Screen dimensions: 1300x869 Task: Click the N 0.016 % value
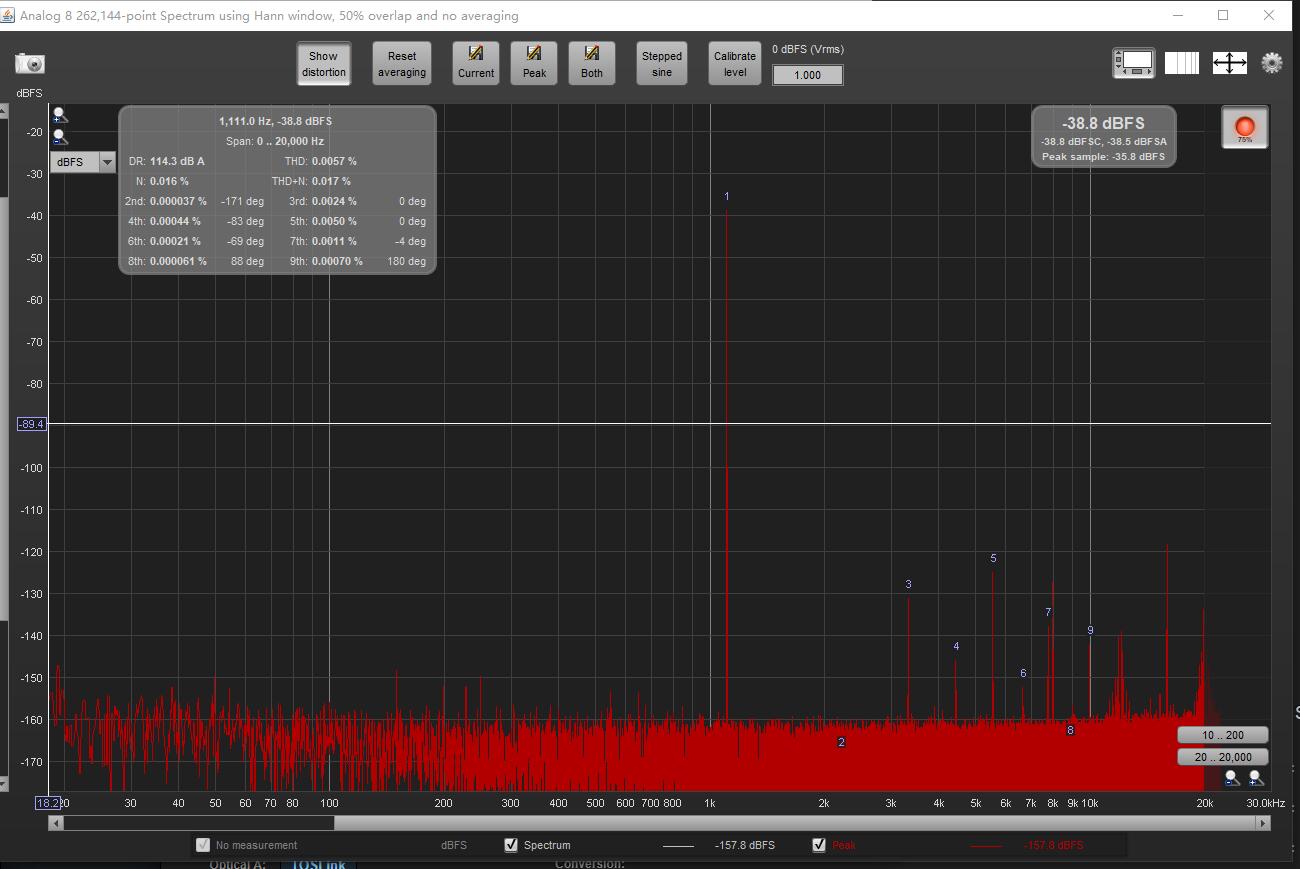(169, 181)
